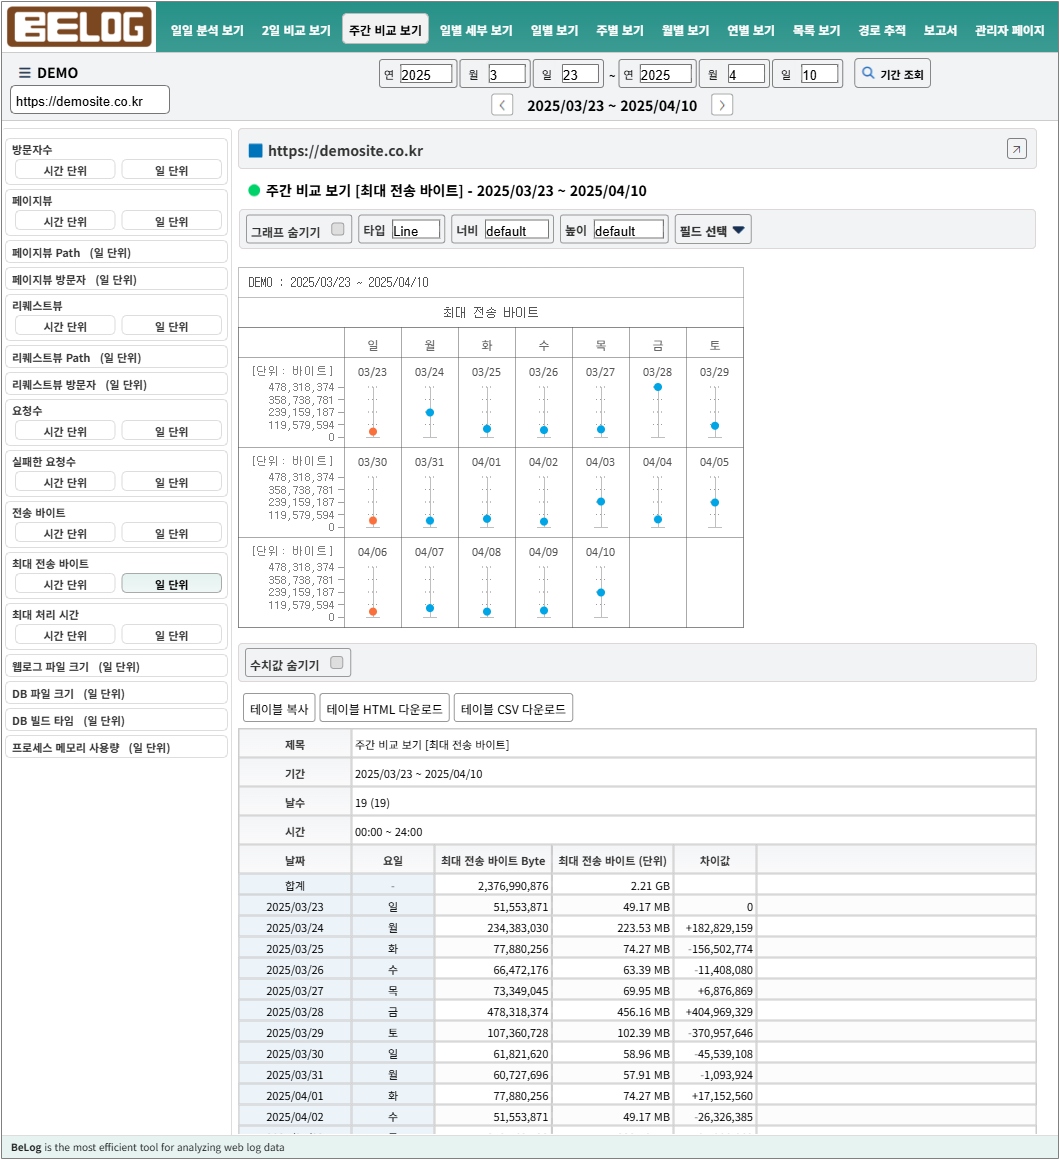
Task: Select 시간 단위 under 방문자수
Action: click(65, 170)
